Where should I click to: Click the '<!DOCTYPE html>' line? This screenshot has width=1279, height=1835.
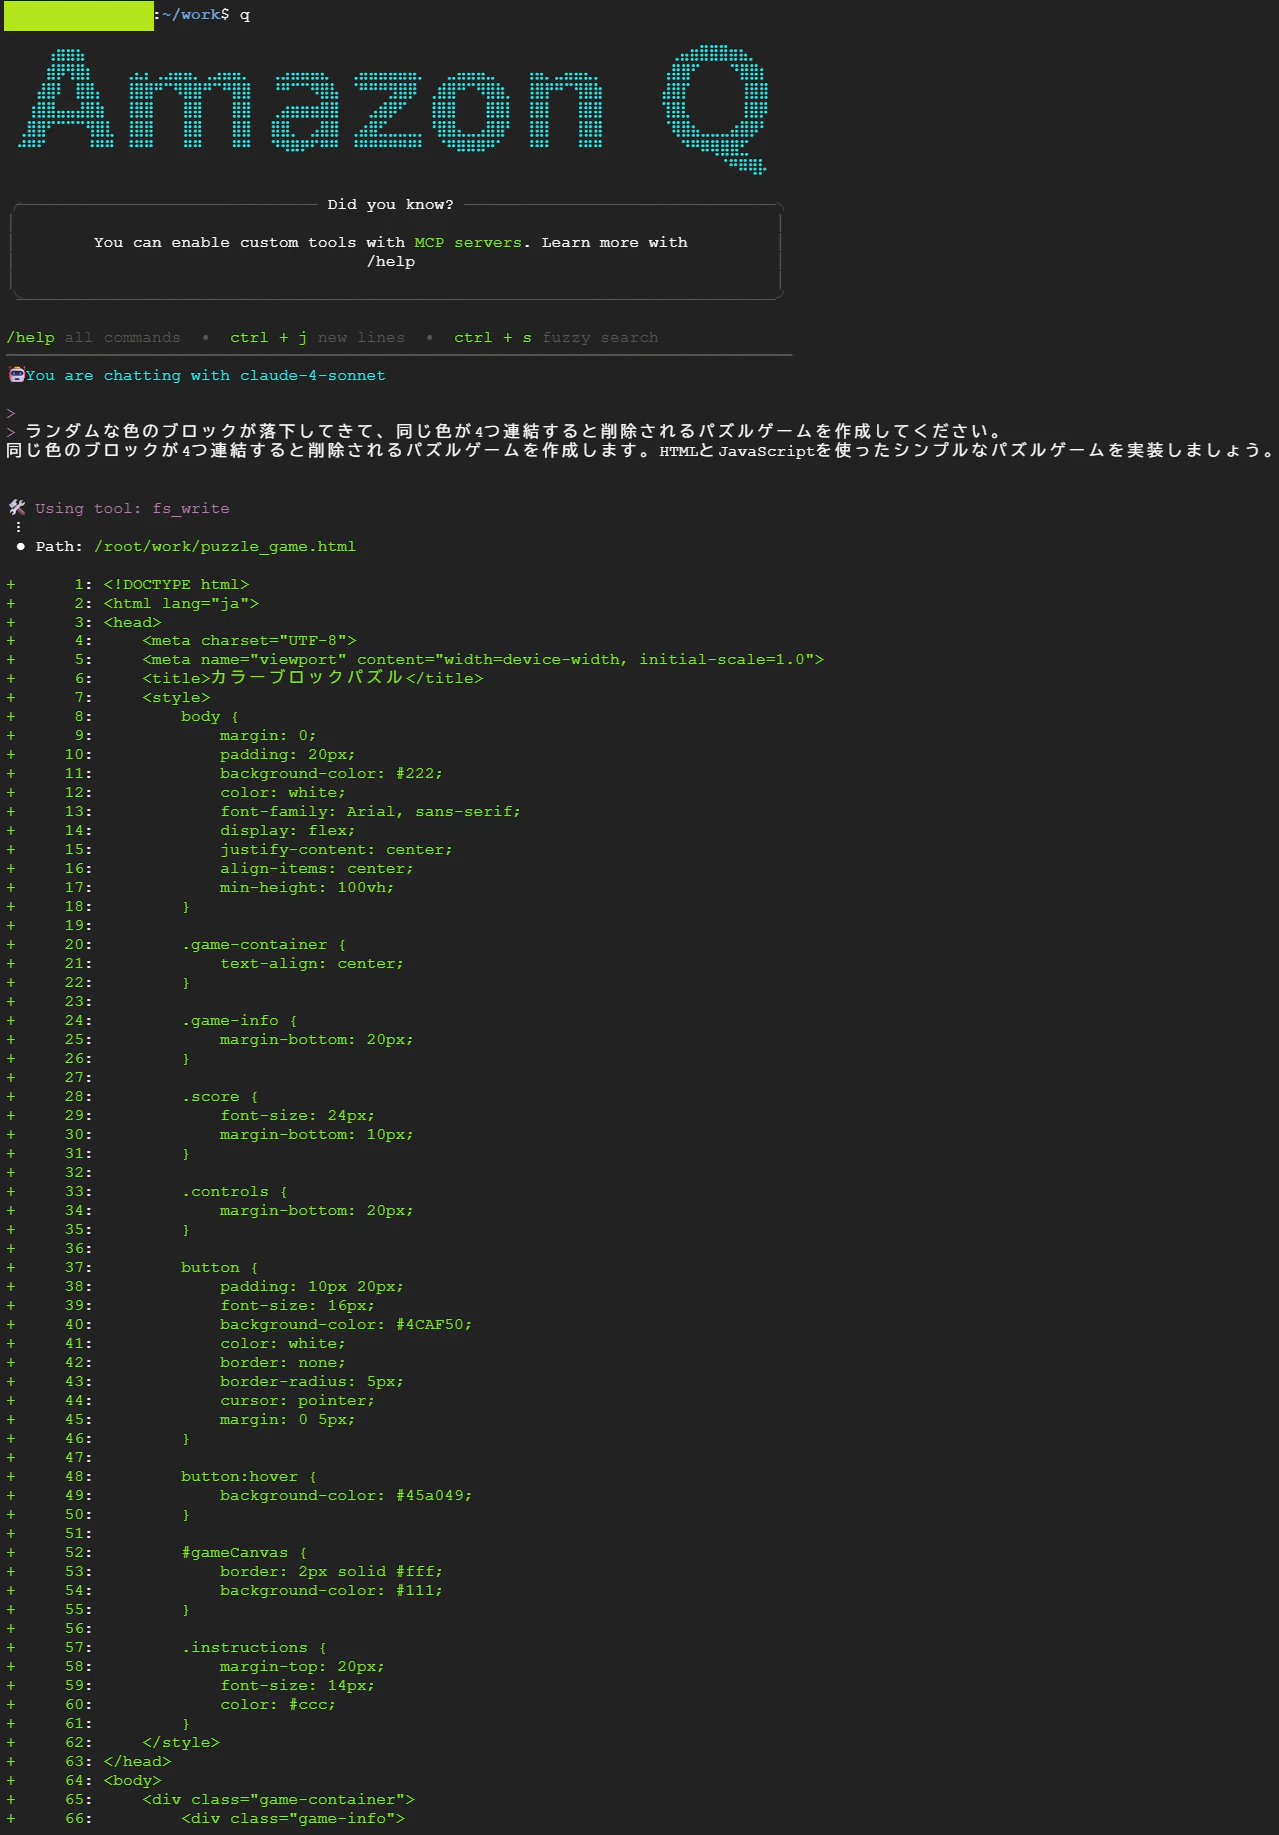coord(176,584)
